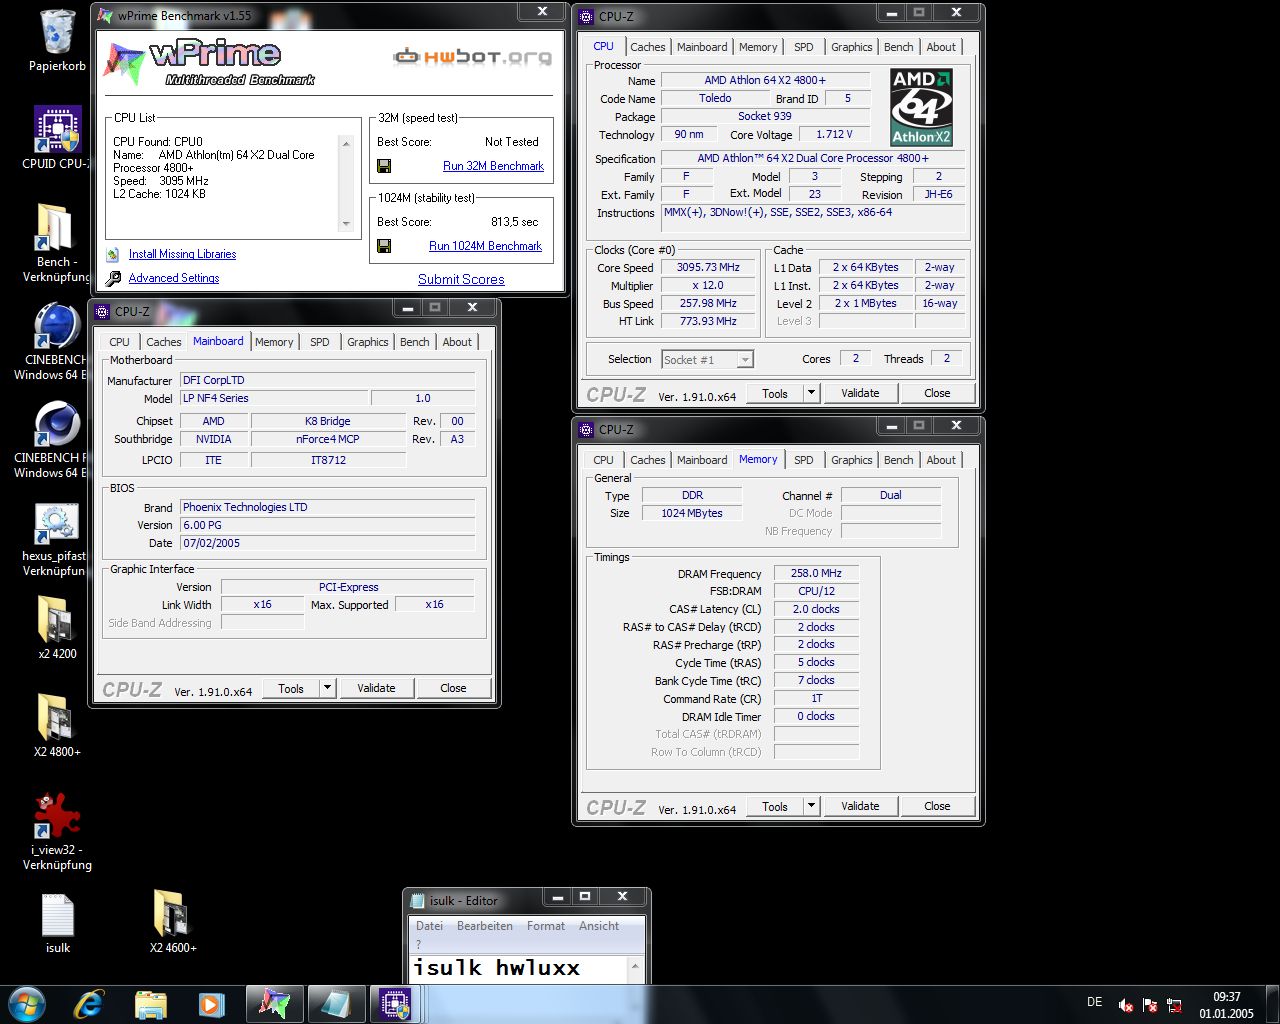Click the DRAM Frequency value 258.0 MHz
The width and height of the screenshot is (1280, 1024).
816,574
